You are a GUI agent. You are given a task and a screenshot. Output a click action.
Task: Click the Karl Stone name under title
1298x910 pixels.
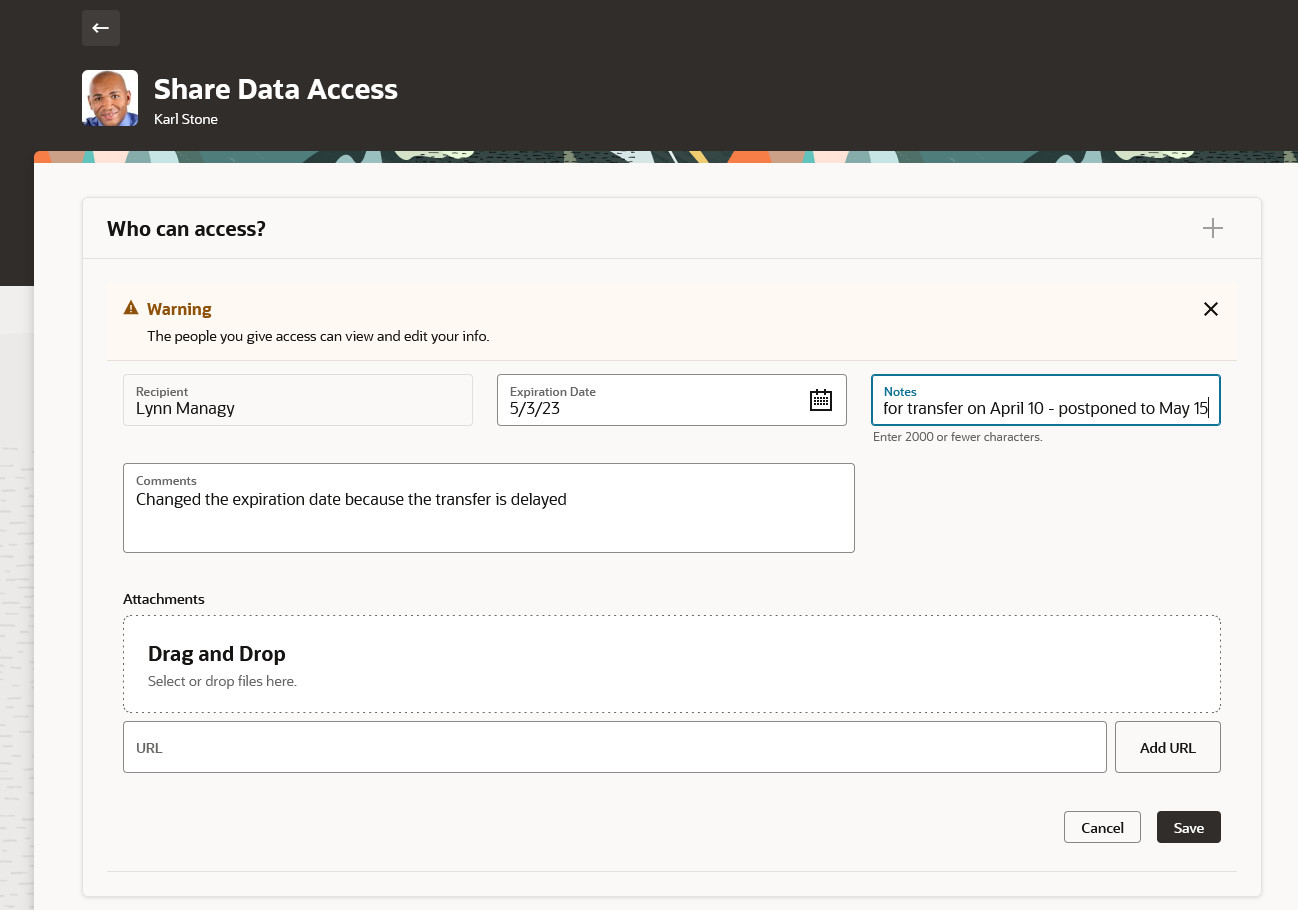(x=185, y=119)
